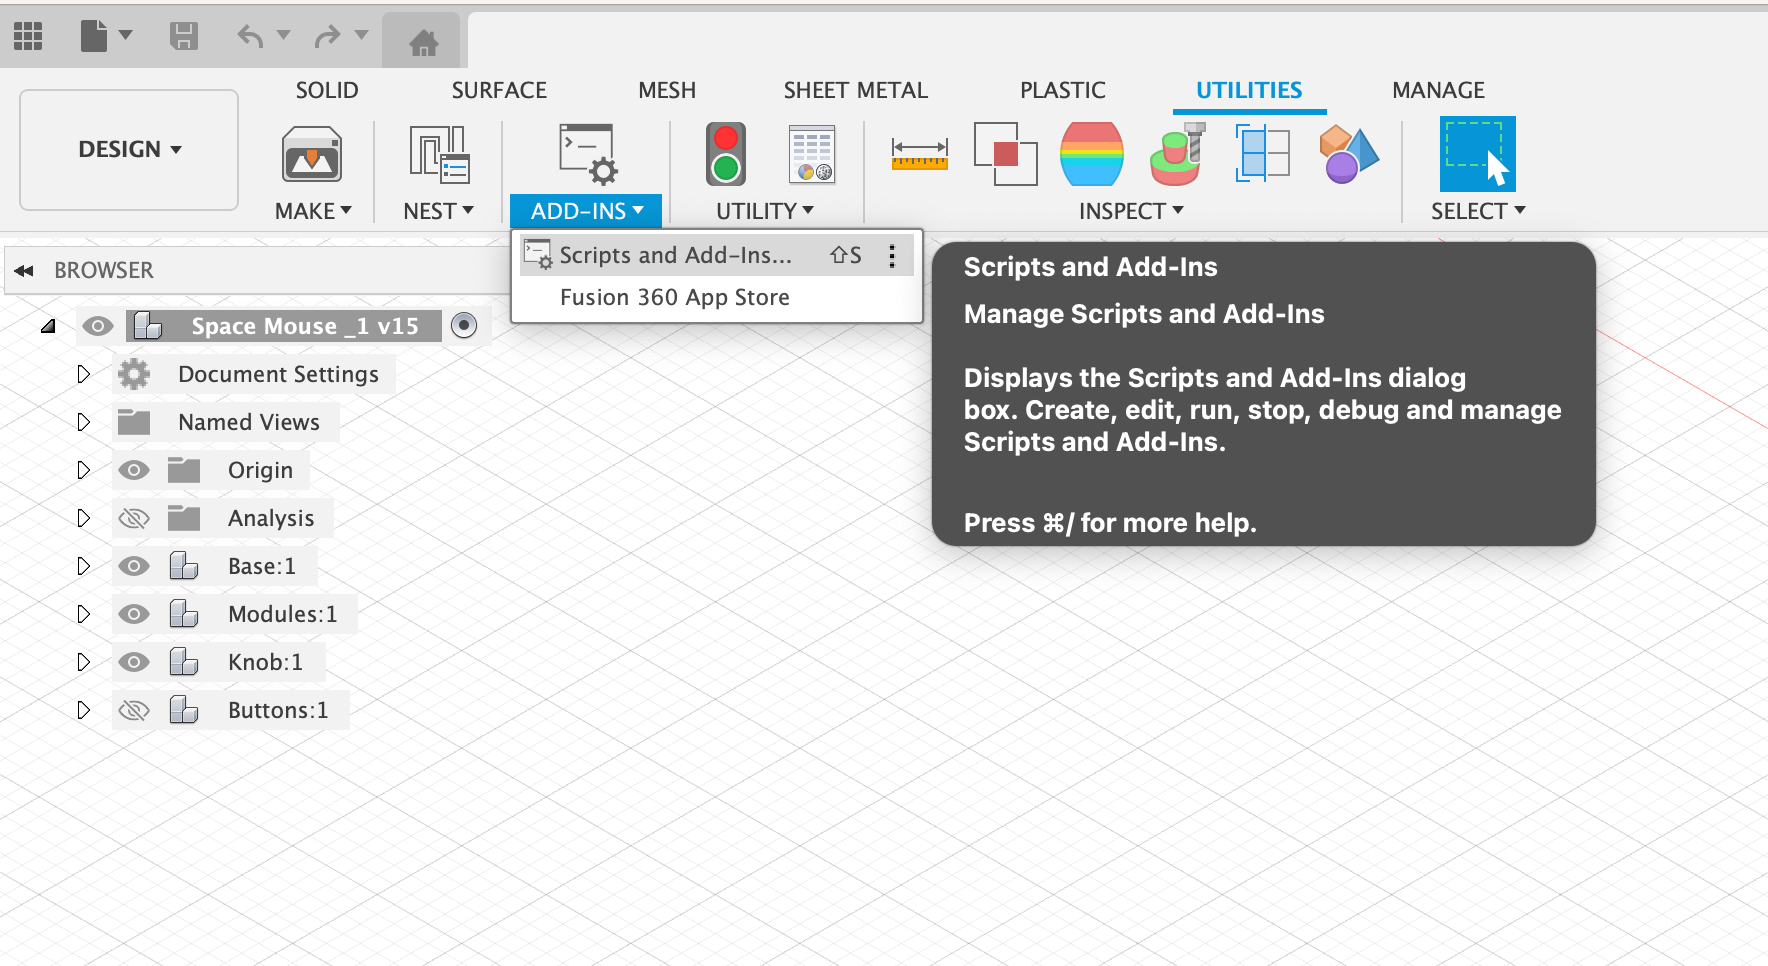
Task: Open the NEST dropdown menu
Action: pyautogui.click(x=438, y=211)
